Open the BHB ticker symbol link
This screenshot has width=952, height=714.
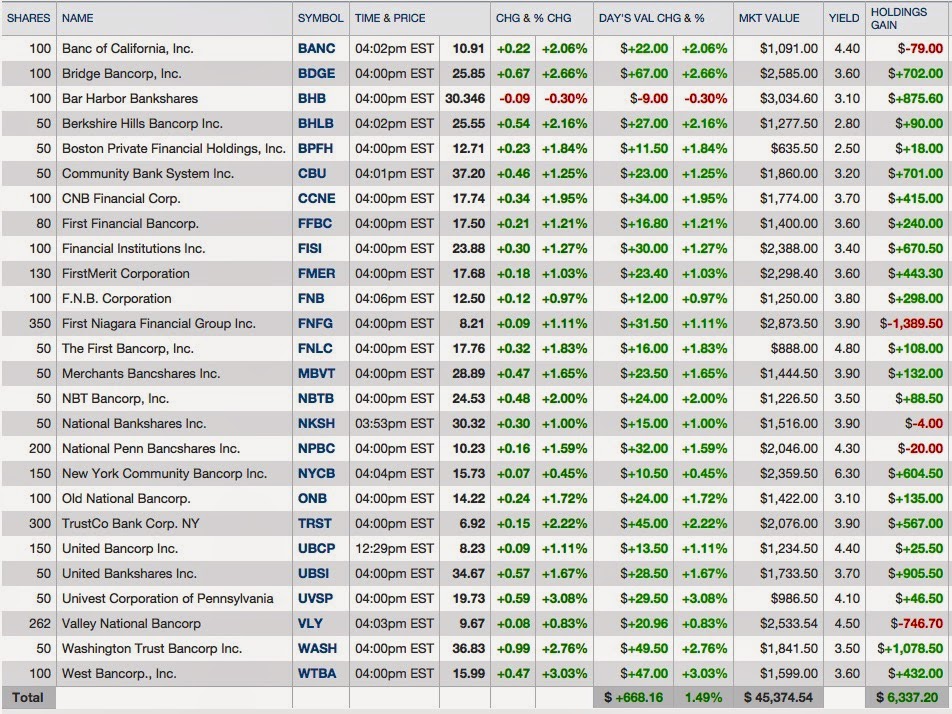pyautogui.click(x=311, y=98)
